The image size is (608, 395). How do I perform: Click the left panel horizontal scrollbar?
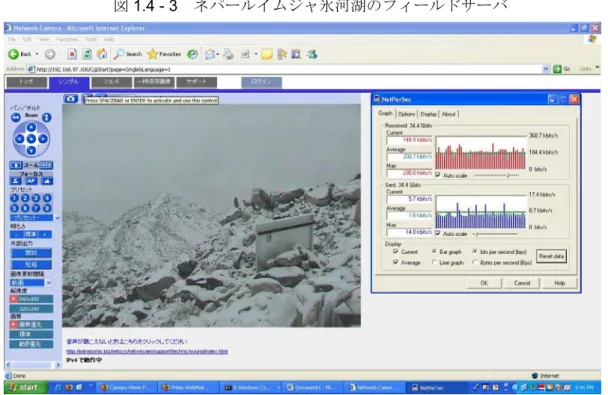pyautogui.click(x=33, y=365)
